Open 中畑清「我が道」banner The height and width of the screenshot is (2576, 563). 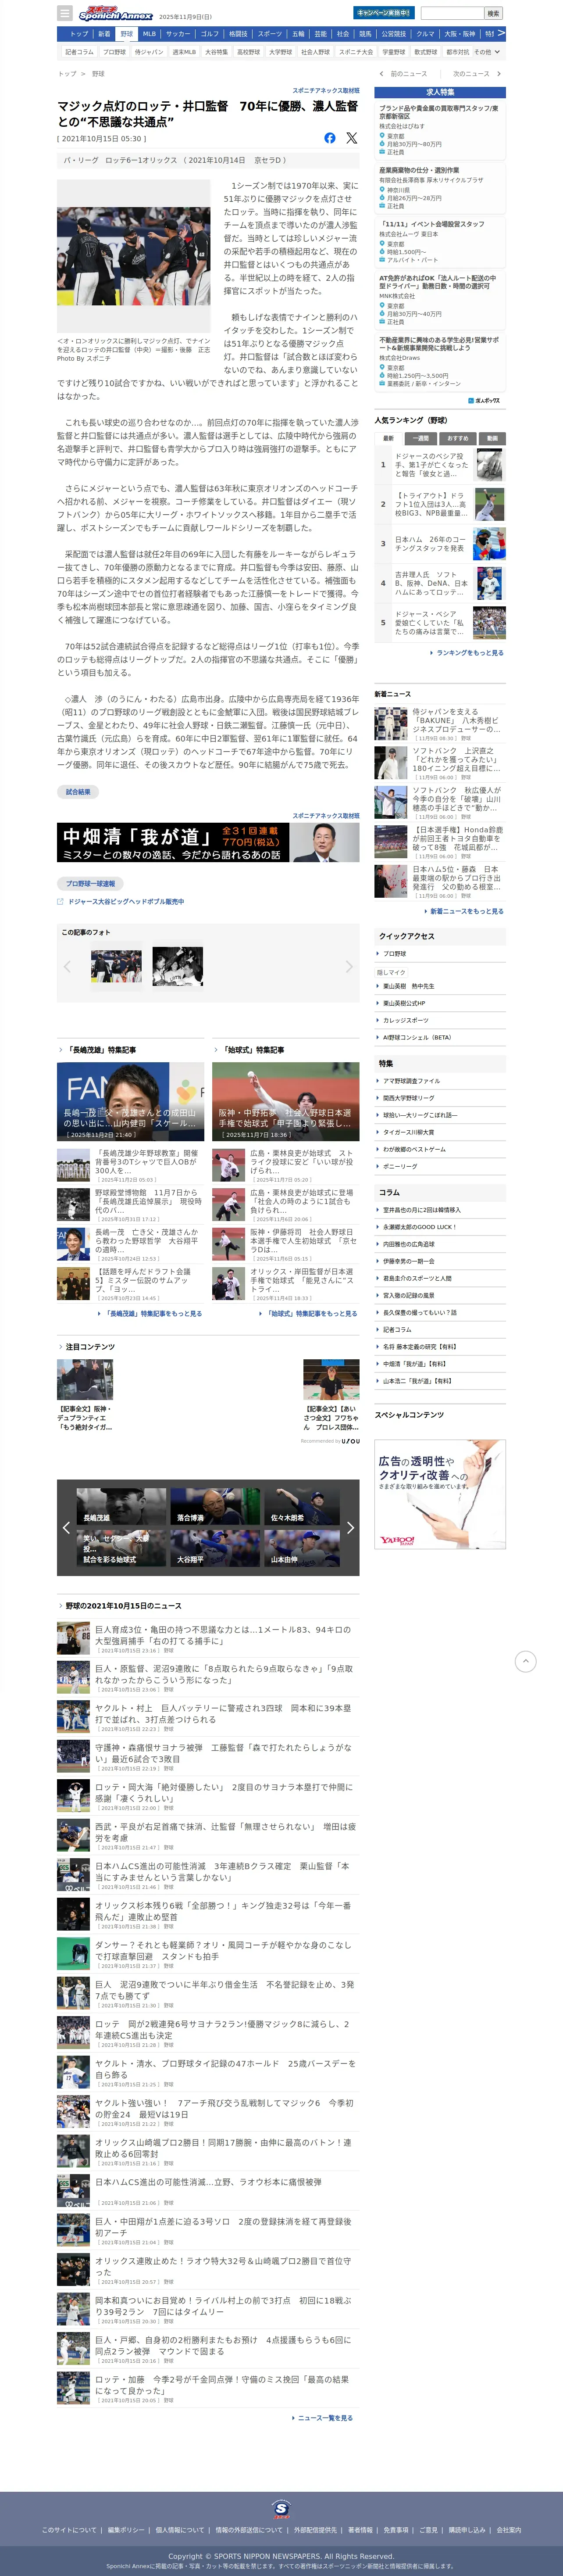click(x=208, y=843)
